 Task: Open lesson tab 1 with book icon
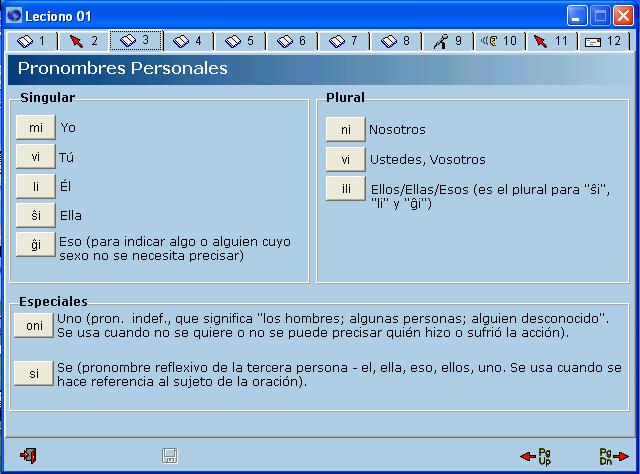(32, 41)
